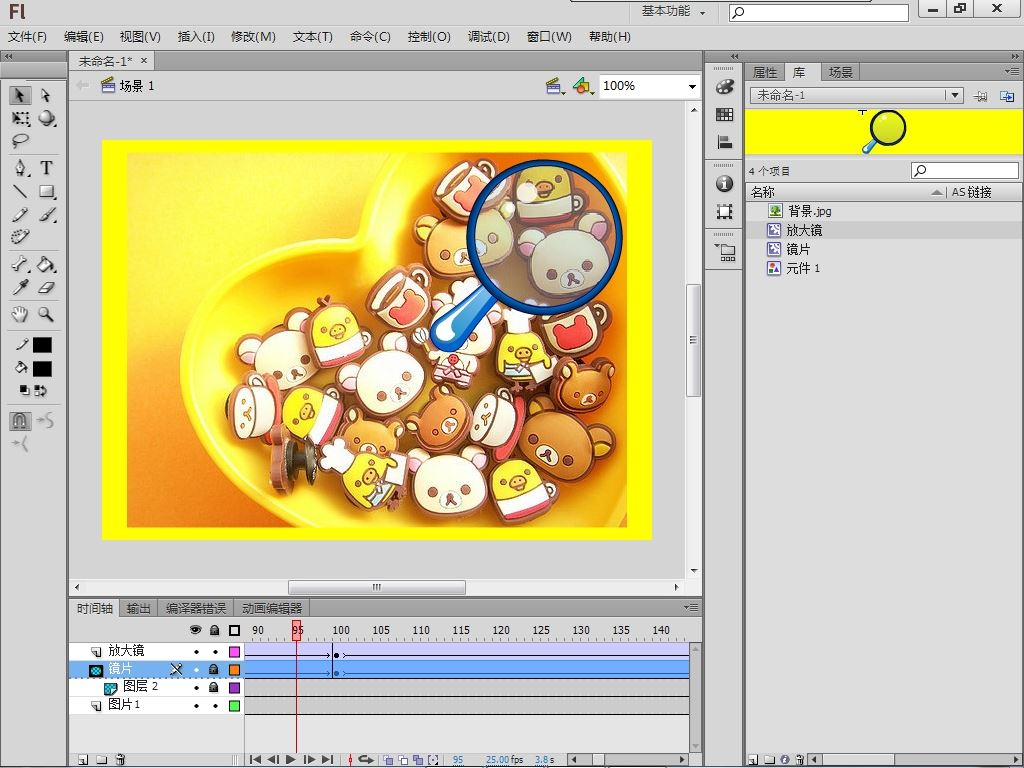
Task: Toggle visibility dot of 放大镜 layer
Action: [x=196, y=652]
